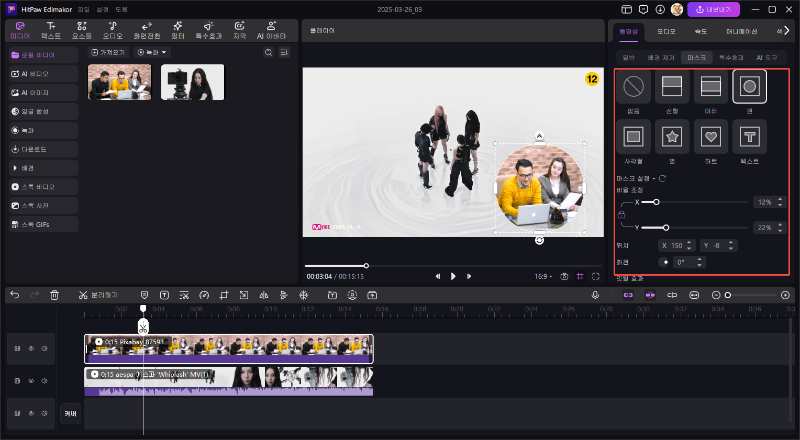800x440 pixels.
Task: Click the import media button
Action: click(108, 52)
